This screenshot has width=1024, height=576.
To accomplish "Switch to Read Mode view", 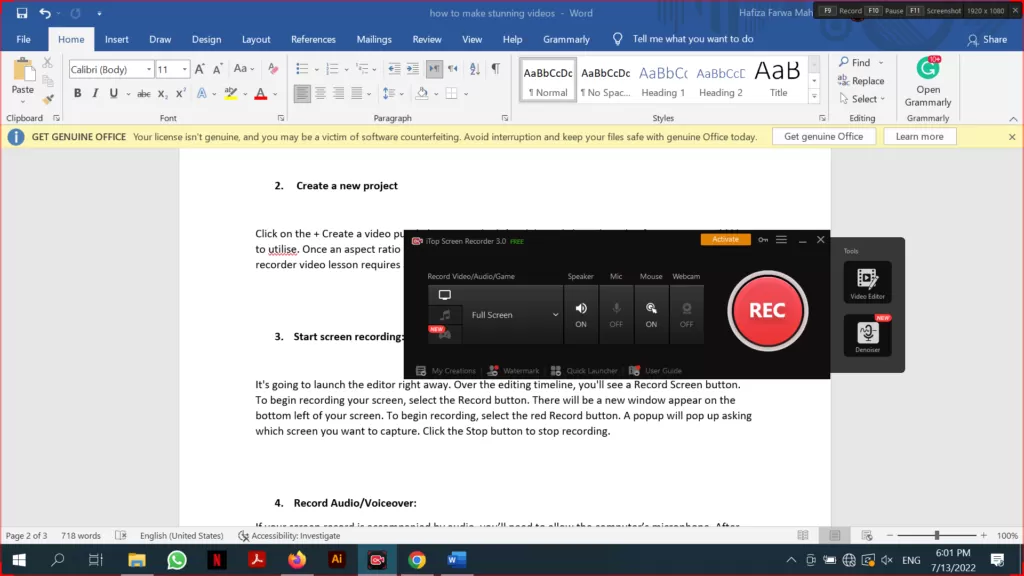I will pyautogui.click(x=803, y=536).
